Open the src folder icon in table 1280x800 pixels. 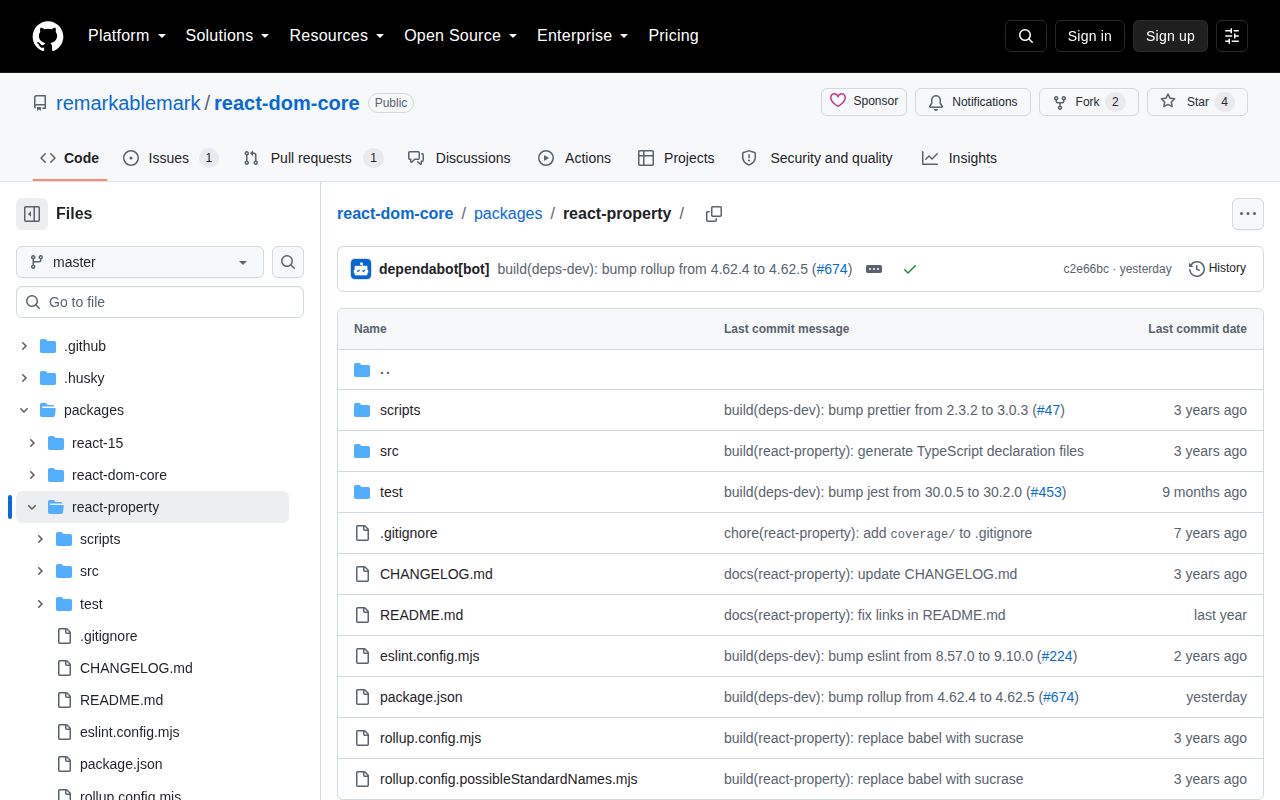[362, 451]
